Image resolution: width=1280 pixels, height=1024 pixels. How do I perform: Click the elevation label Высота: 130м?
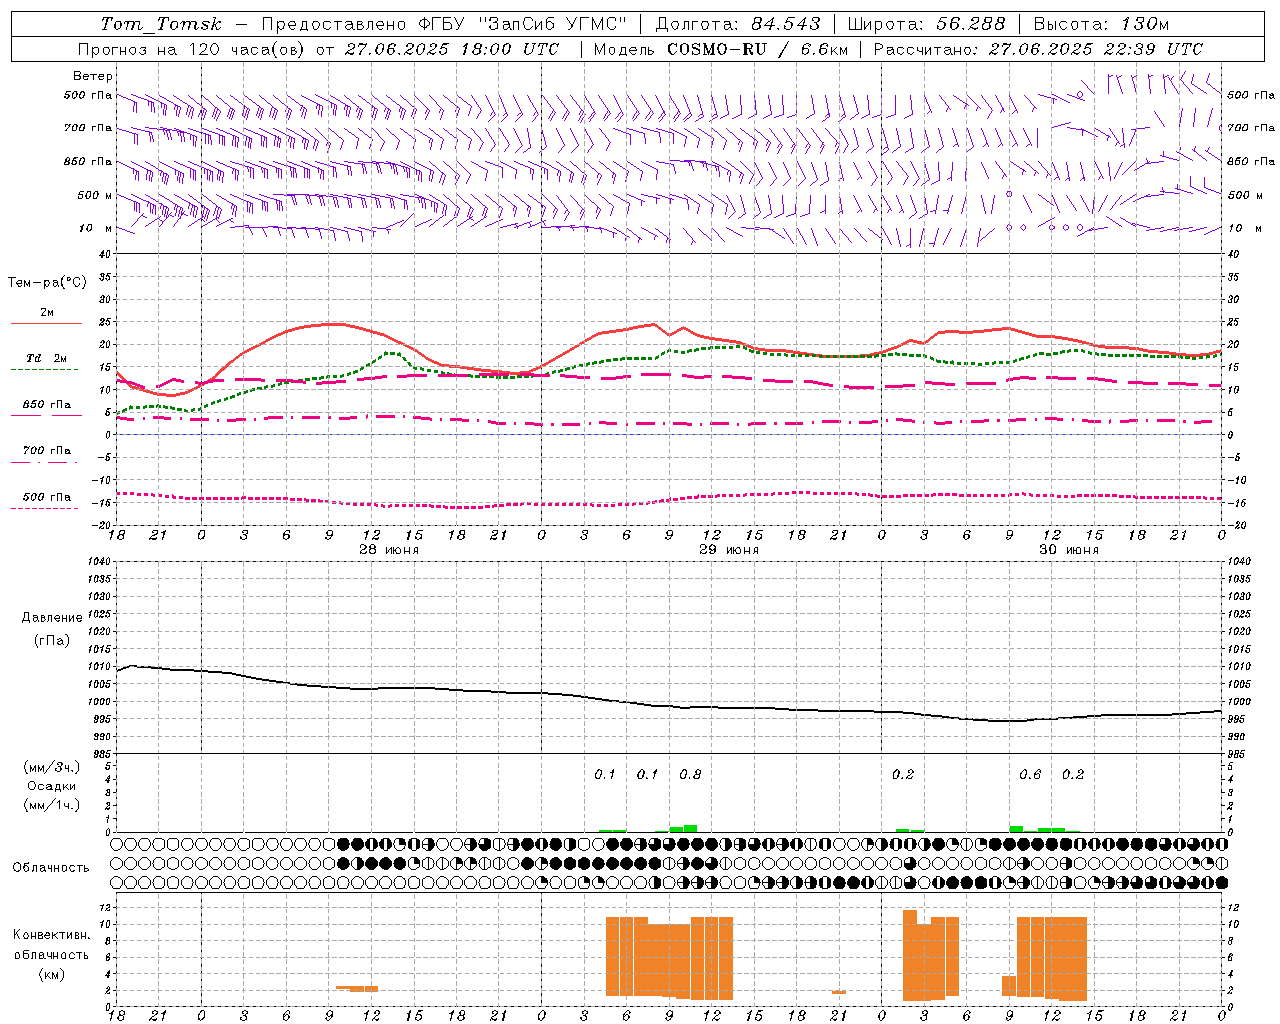1101,24
